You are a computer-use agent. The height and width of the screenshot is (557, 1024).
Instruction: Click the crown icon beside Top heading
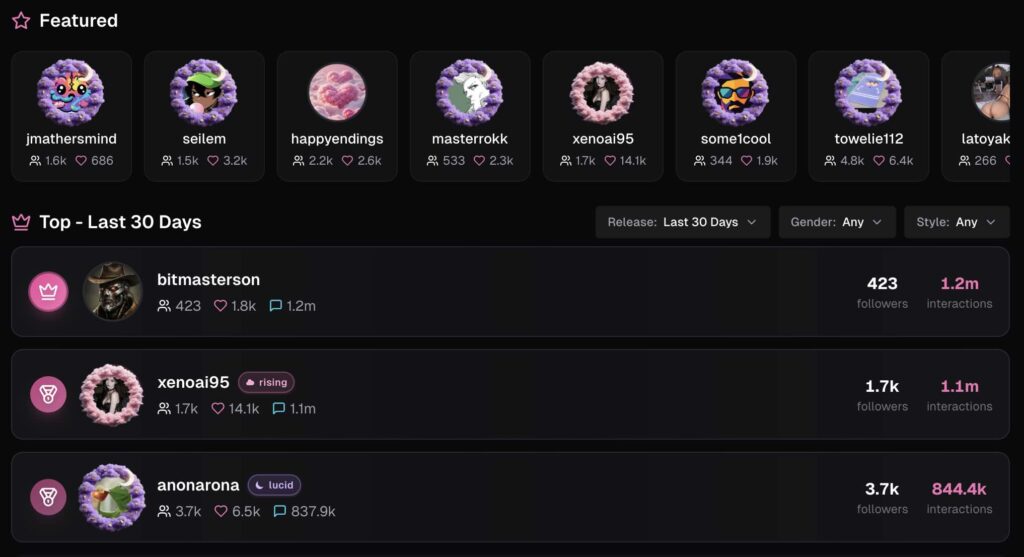point(21,222)
